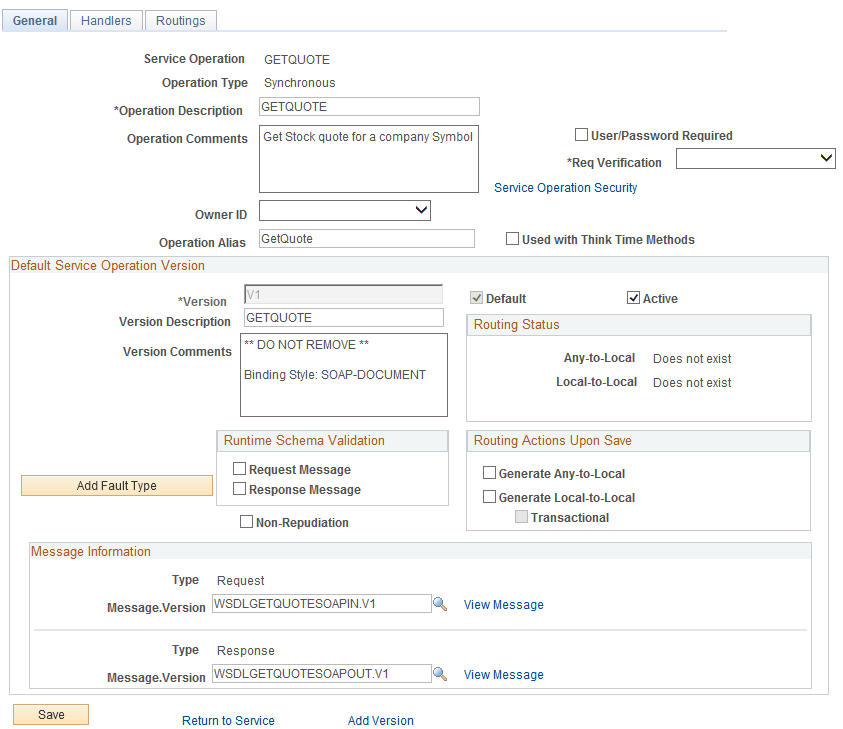Click lookup magnifier next to WSDLGETQUOTESOAPOUT.V1
843x729 pixels.
tap(440, 674)
